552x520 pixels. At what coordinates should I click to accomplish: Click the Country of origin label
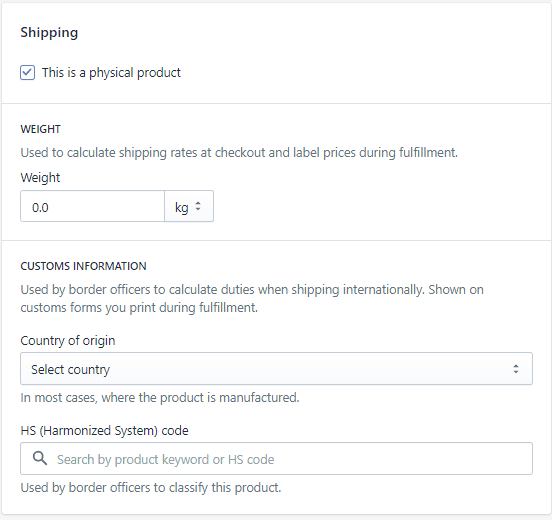[68, 341]
